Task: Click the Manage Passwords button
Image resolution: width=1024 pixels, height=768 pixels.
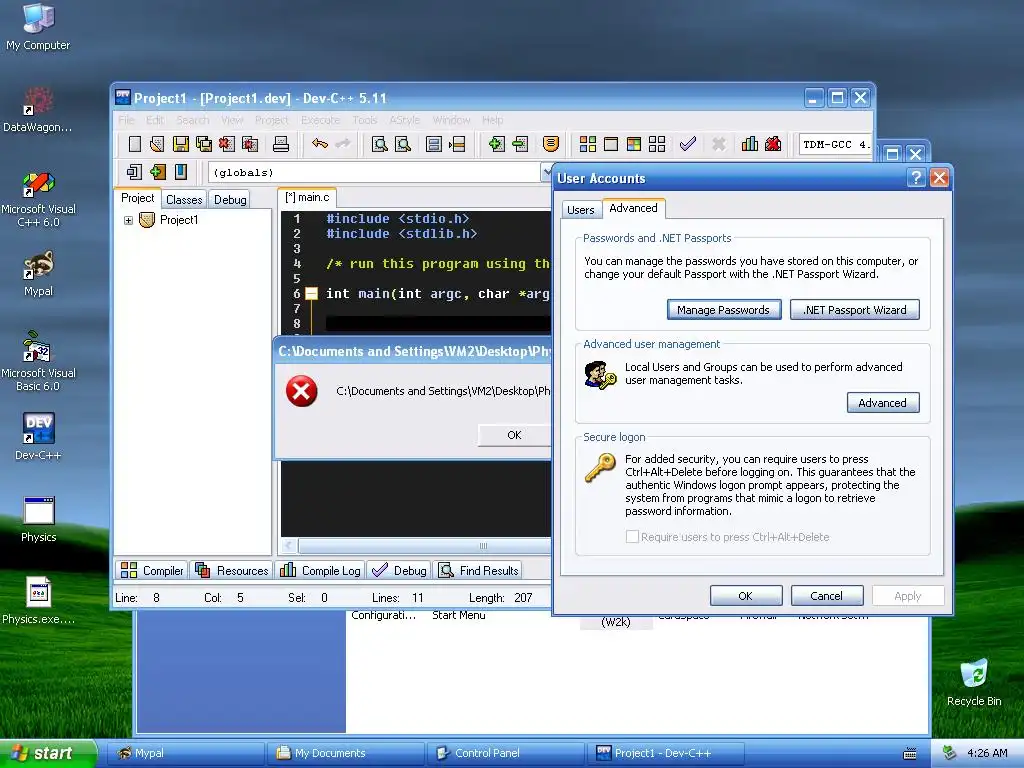Action: (724, 310)
